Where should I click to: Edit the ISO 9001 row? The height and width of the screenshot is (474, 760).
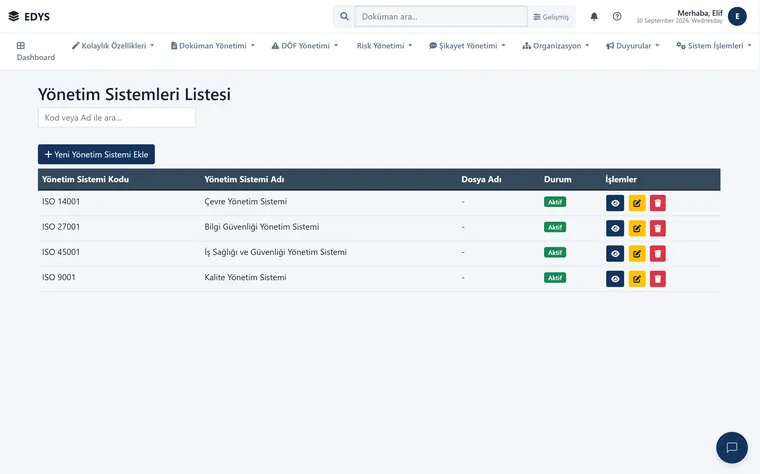tap(637, 279)
